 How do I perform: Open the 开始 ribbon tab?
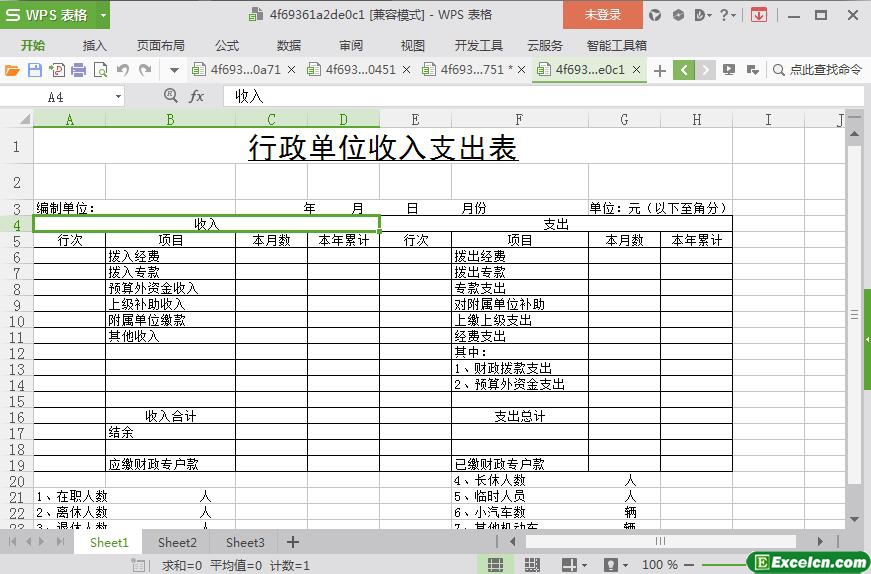(x=33, y=46)
